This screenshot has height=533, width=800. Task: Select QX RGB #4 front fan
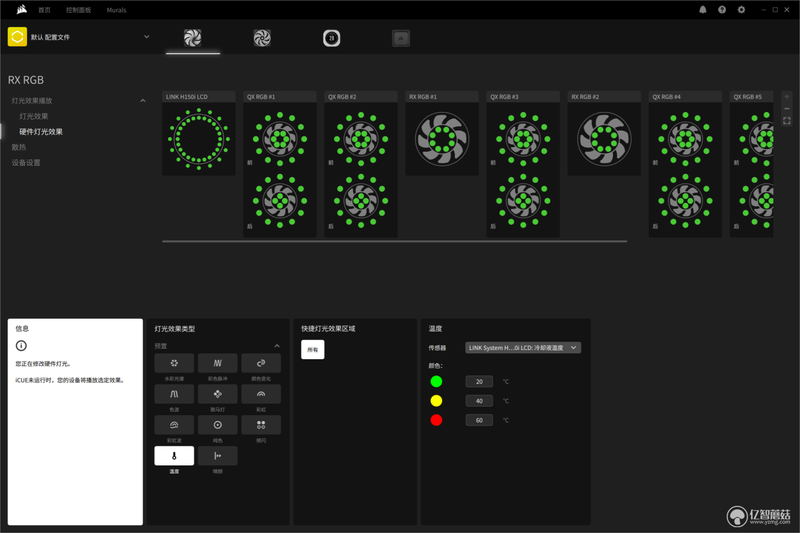tap(685, 139)
